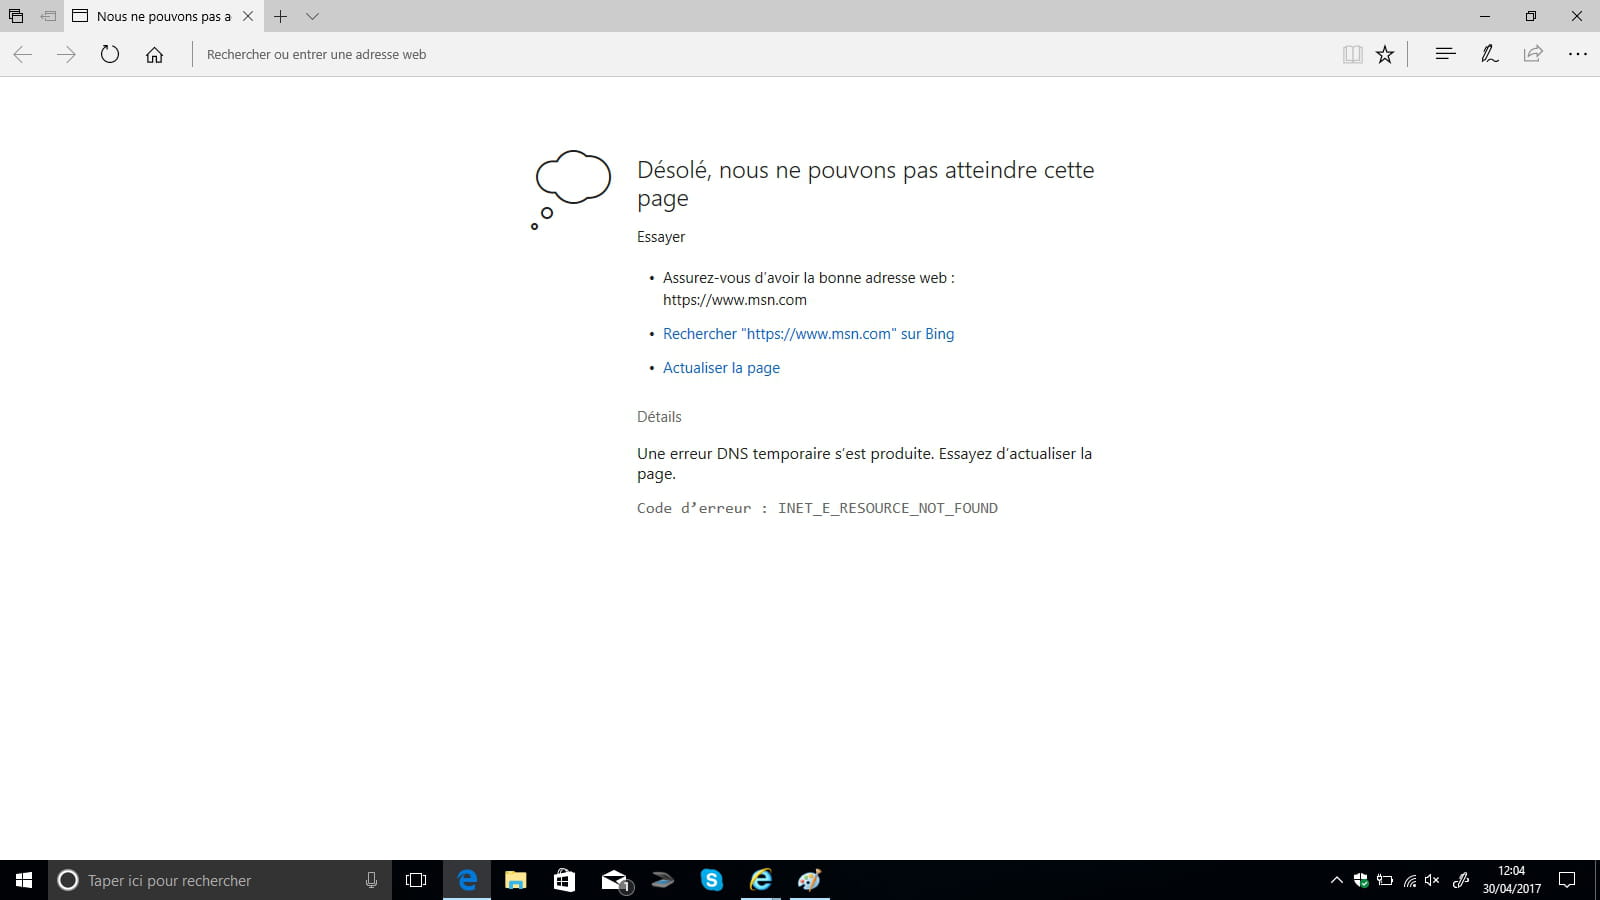Close the 'Nous ne pouvons pas a' tab
Screen dimensions: 1600x900
coord(248,16)
